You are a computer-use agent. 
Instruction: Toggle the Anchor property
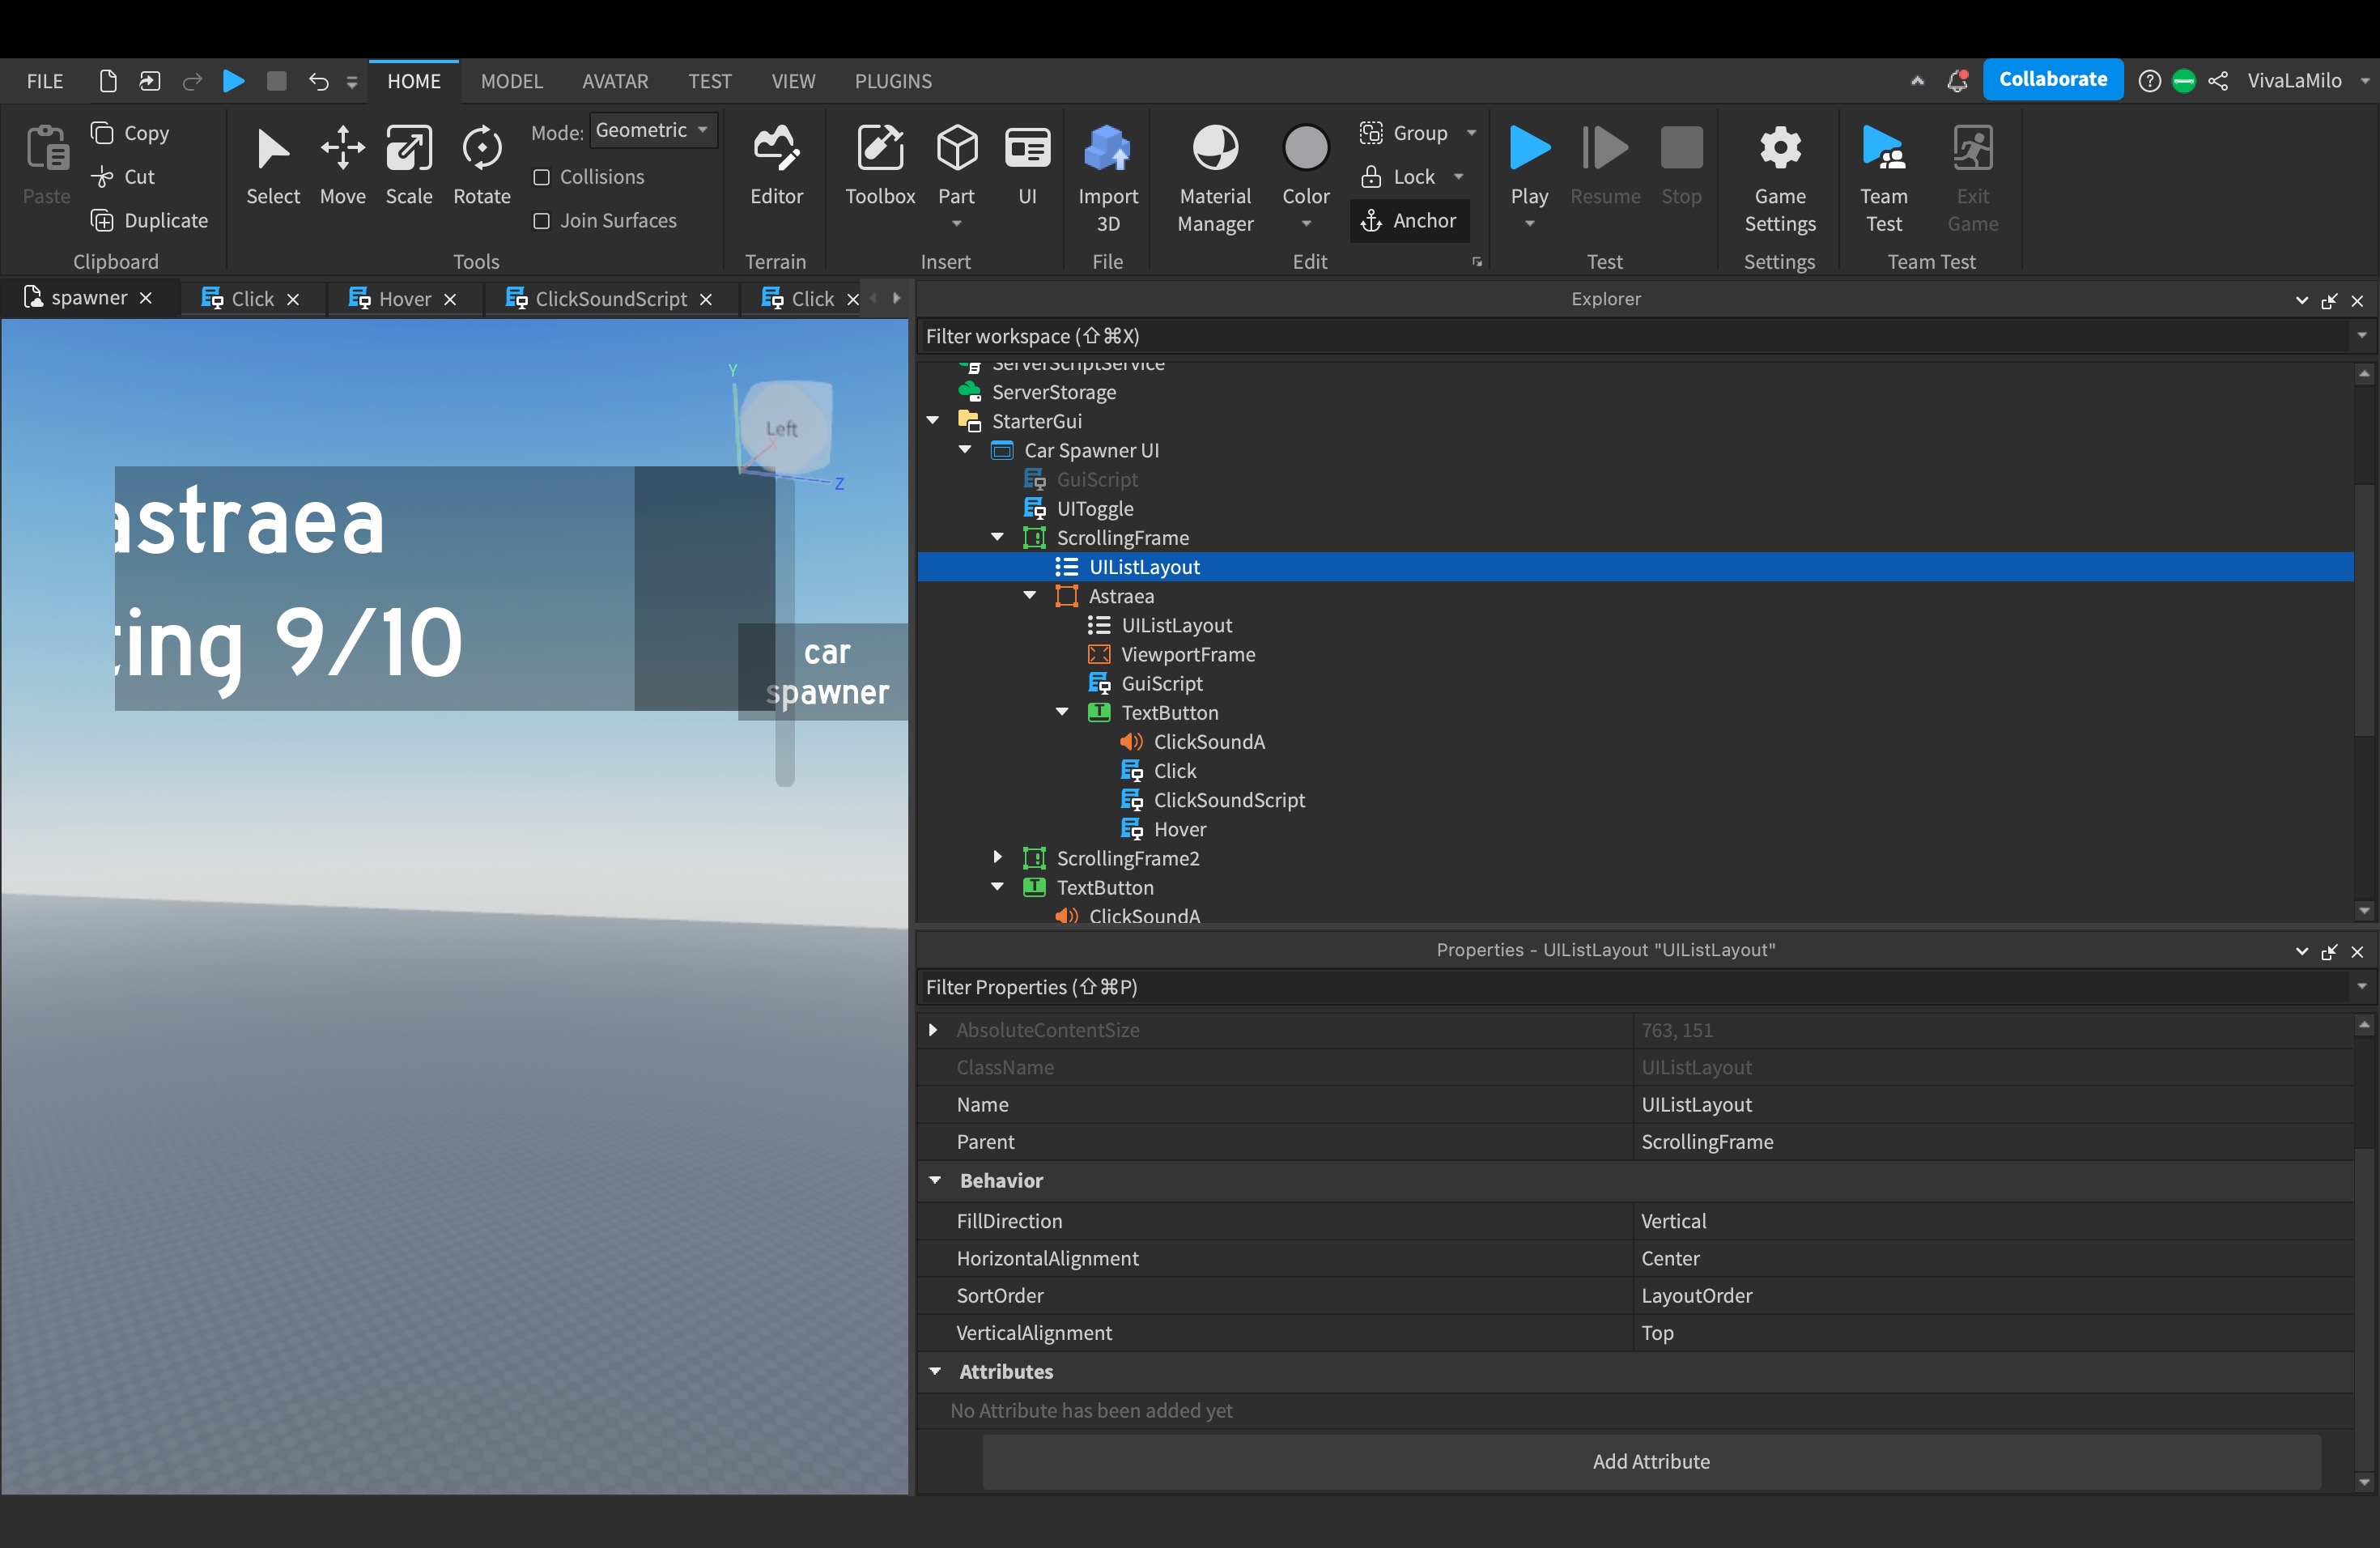click(x=1410, y=220)
